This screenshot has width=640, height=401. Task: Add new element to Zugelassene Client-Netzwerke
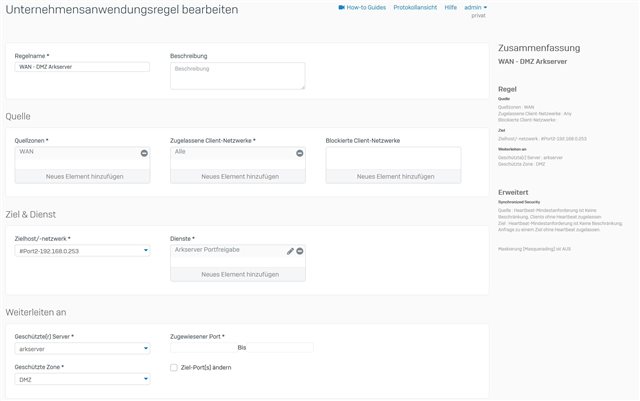[x=238, y=176]
